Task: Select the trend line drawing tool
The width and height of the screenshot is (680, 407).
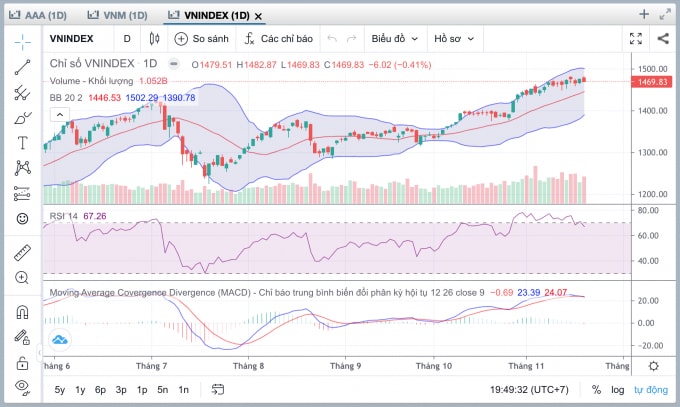Action: tap(23, 67)
